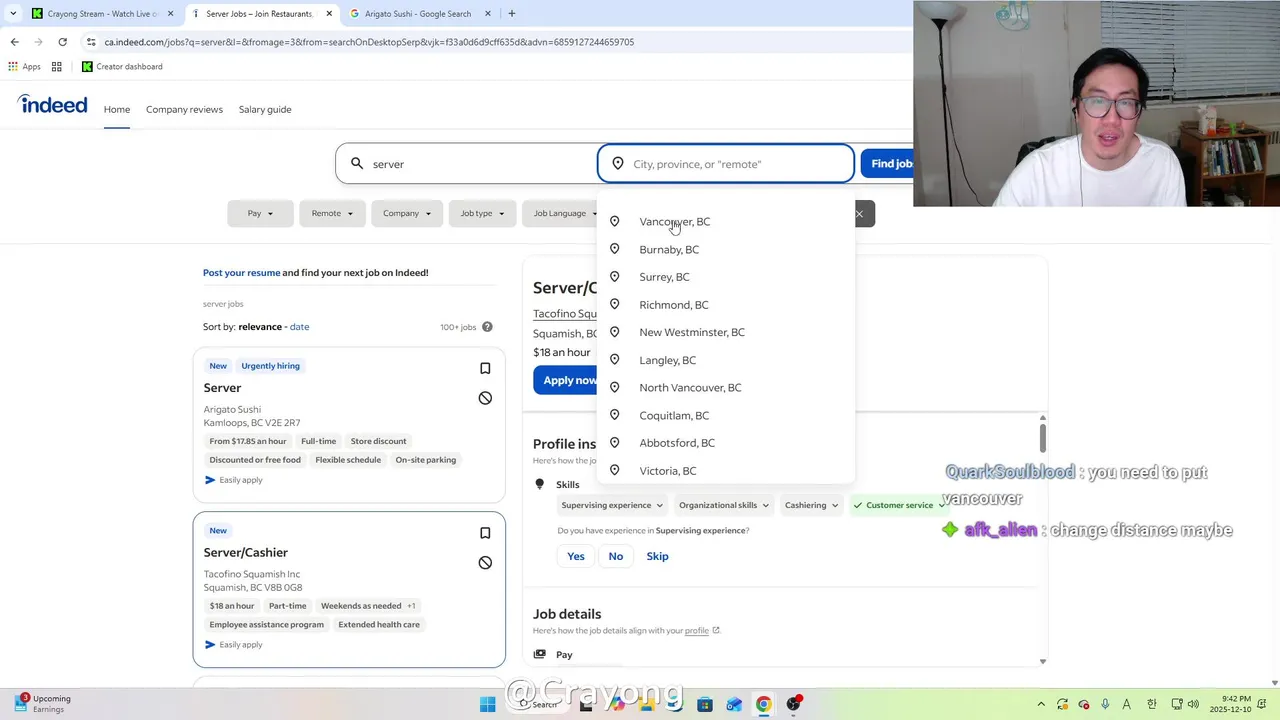Click not-interested icon on Arigato Sushi job
Viewport: 1280px width, 720px height.
[485, 398]
